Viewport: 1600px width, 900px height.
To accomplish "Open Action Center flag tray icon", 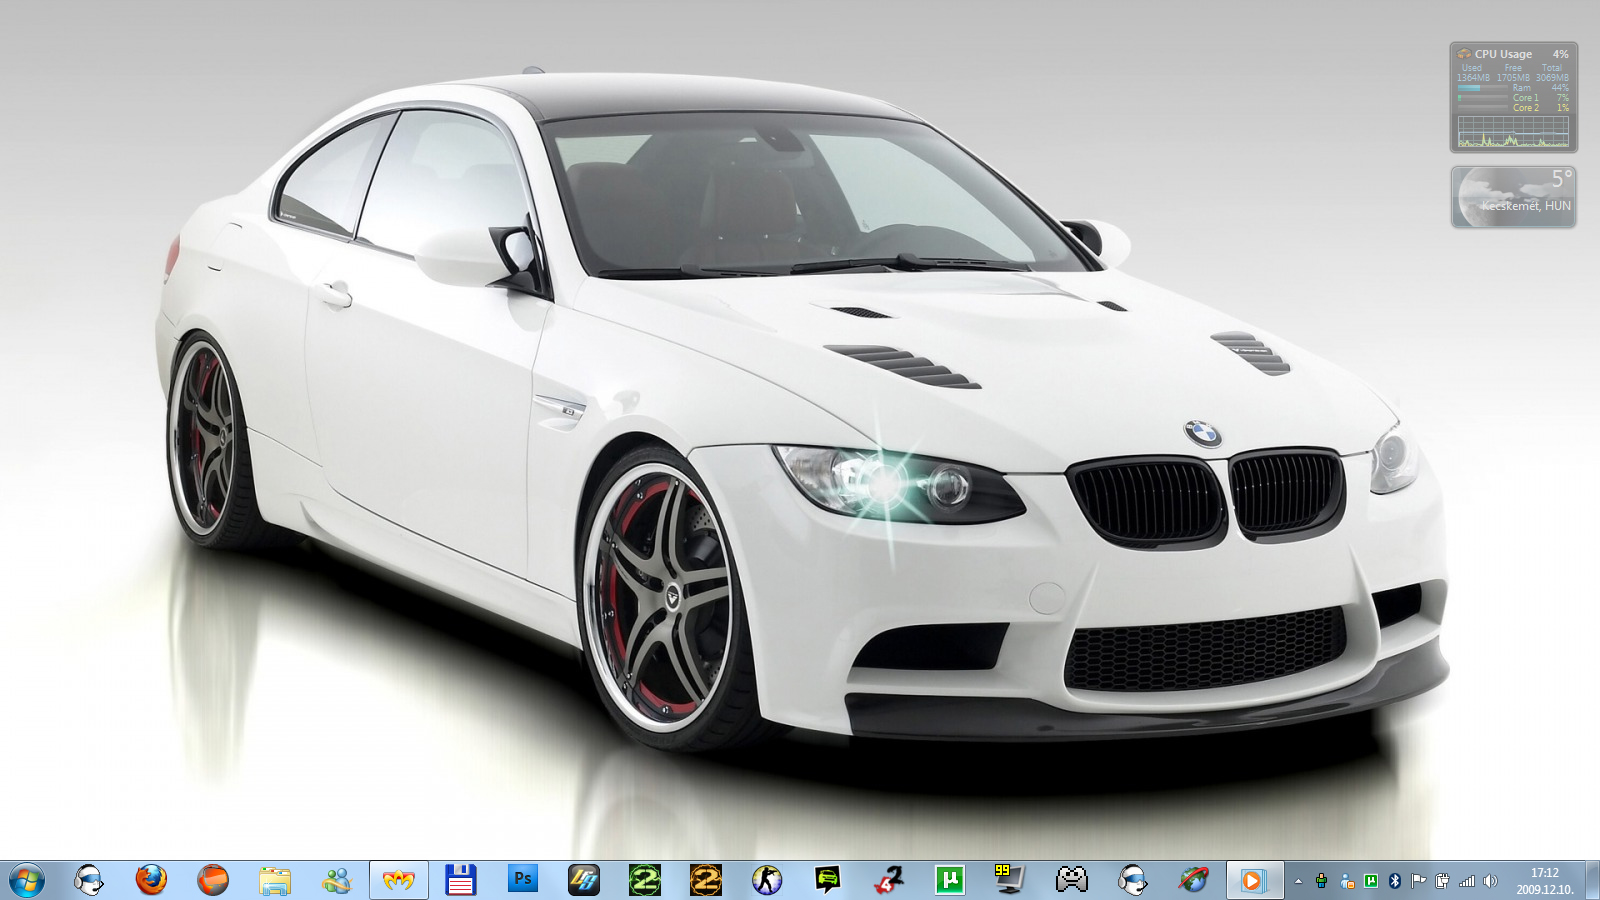I will pos(1419,881).
